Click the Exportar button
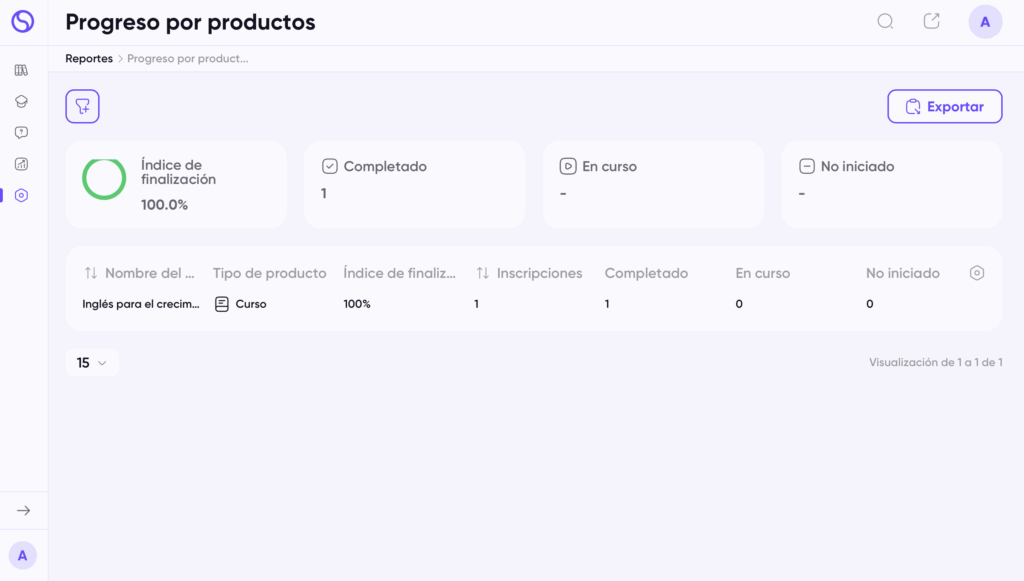The width and height of the screenshot is (1024, 581). pyautogui.click(x=944, y=106)
